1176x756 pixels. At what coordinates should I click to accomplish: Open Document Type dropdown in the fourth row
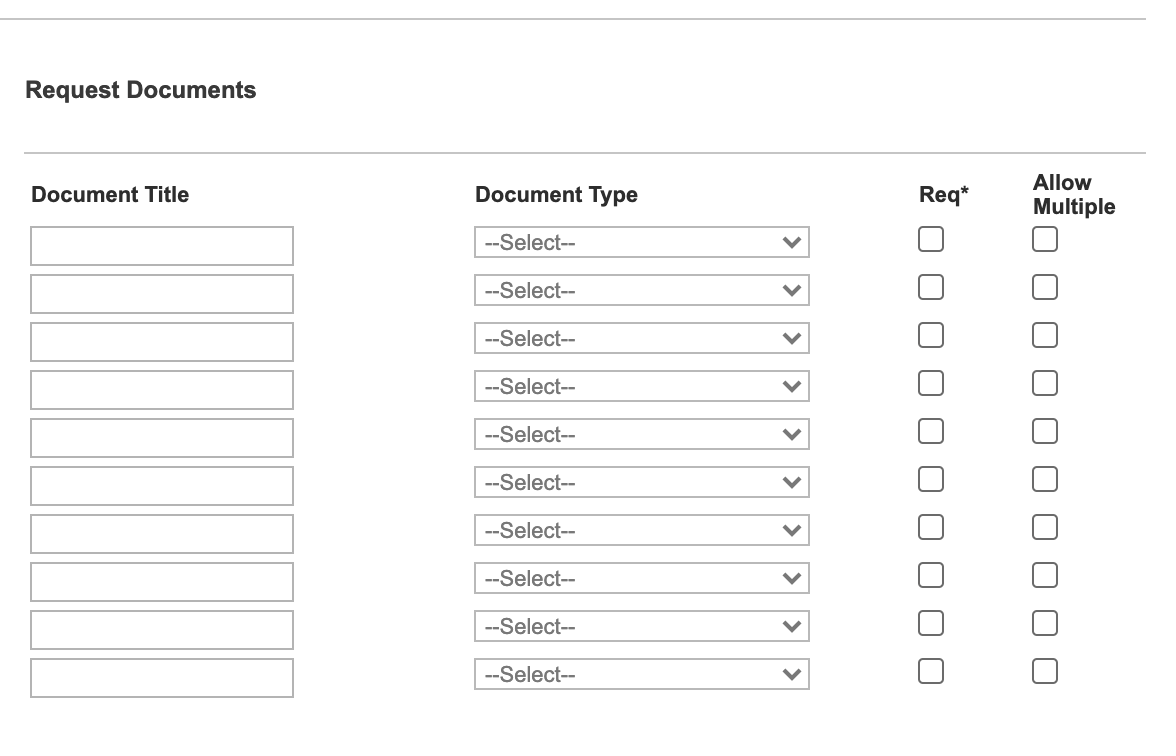(x=641, y=387)
